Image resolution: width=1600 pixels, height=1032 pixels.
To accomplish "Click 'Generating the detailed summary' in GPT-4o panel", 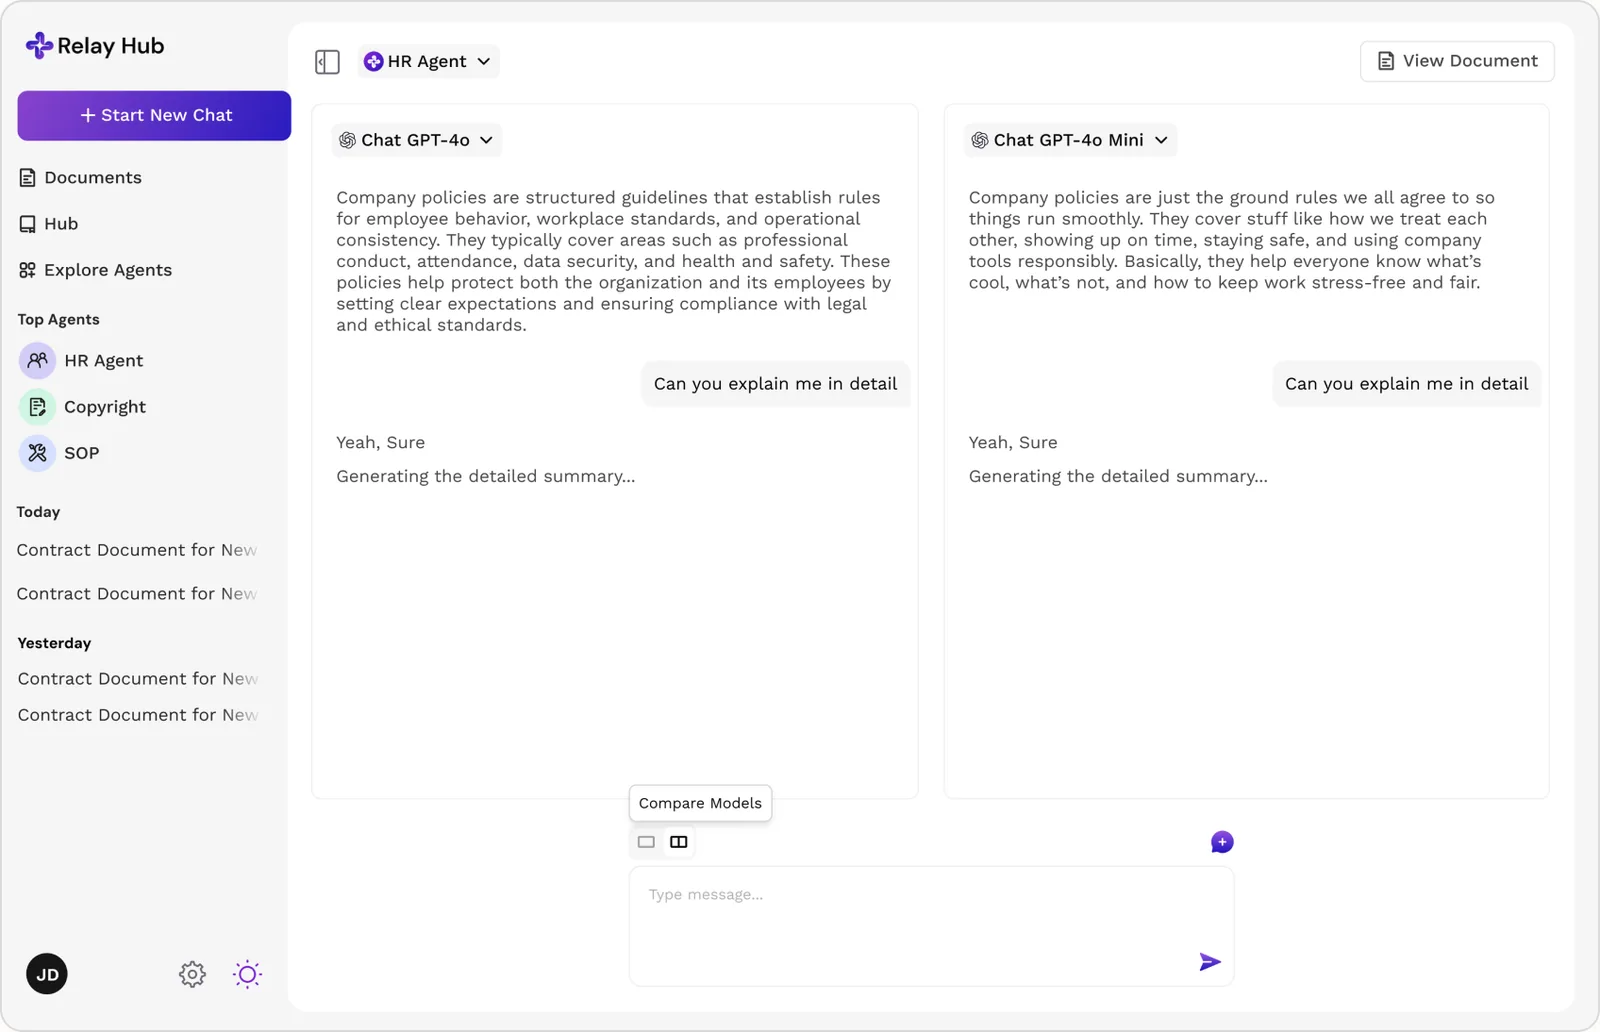I will [485, 476].
